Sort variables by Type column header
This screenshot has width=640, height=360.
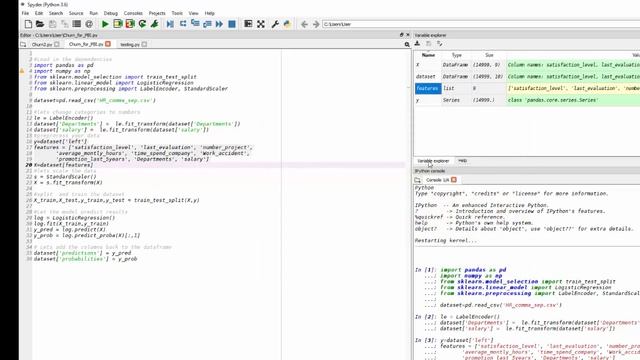tap(456, 55)
